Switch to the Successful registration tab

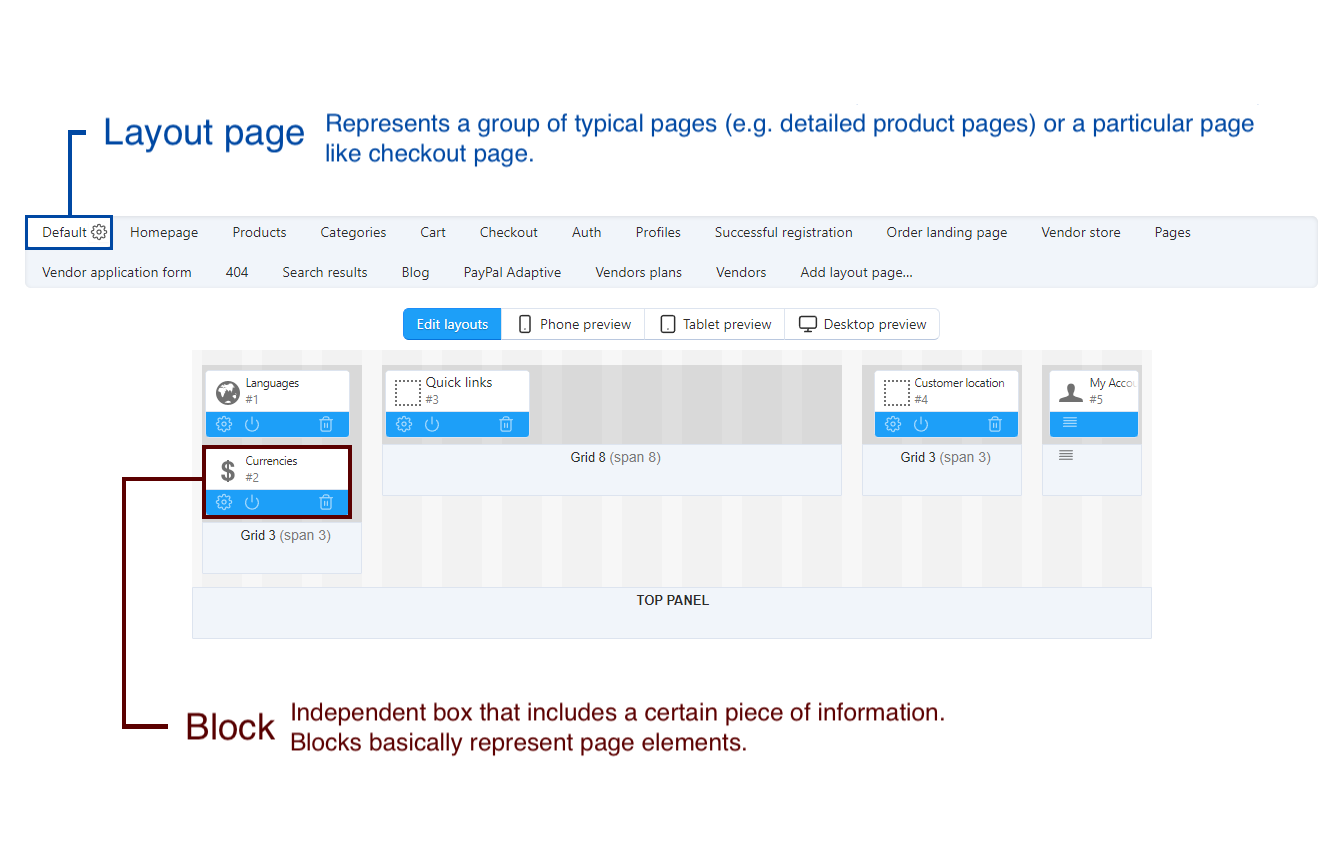click(784, 232)
